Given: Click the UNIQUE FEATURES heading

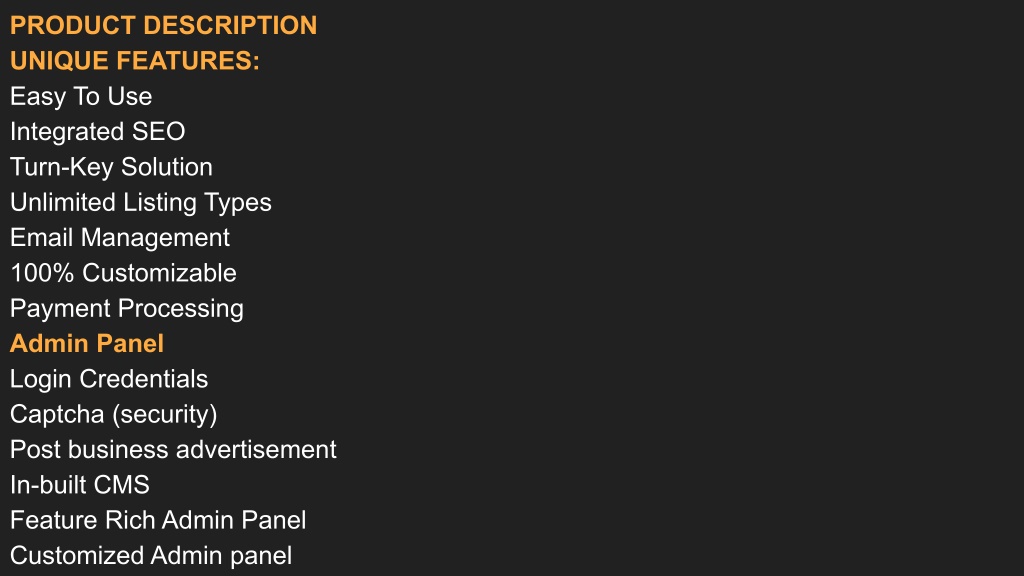Looking at the screenshot, I should (x=135, y=61).
